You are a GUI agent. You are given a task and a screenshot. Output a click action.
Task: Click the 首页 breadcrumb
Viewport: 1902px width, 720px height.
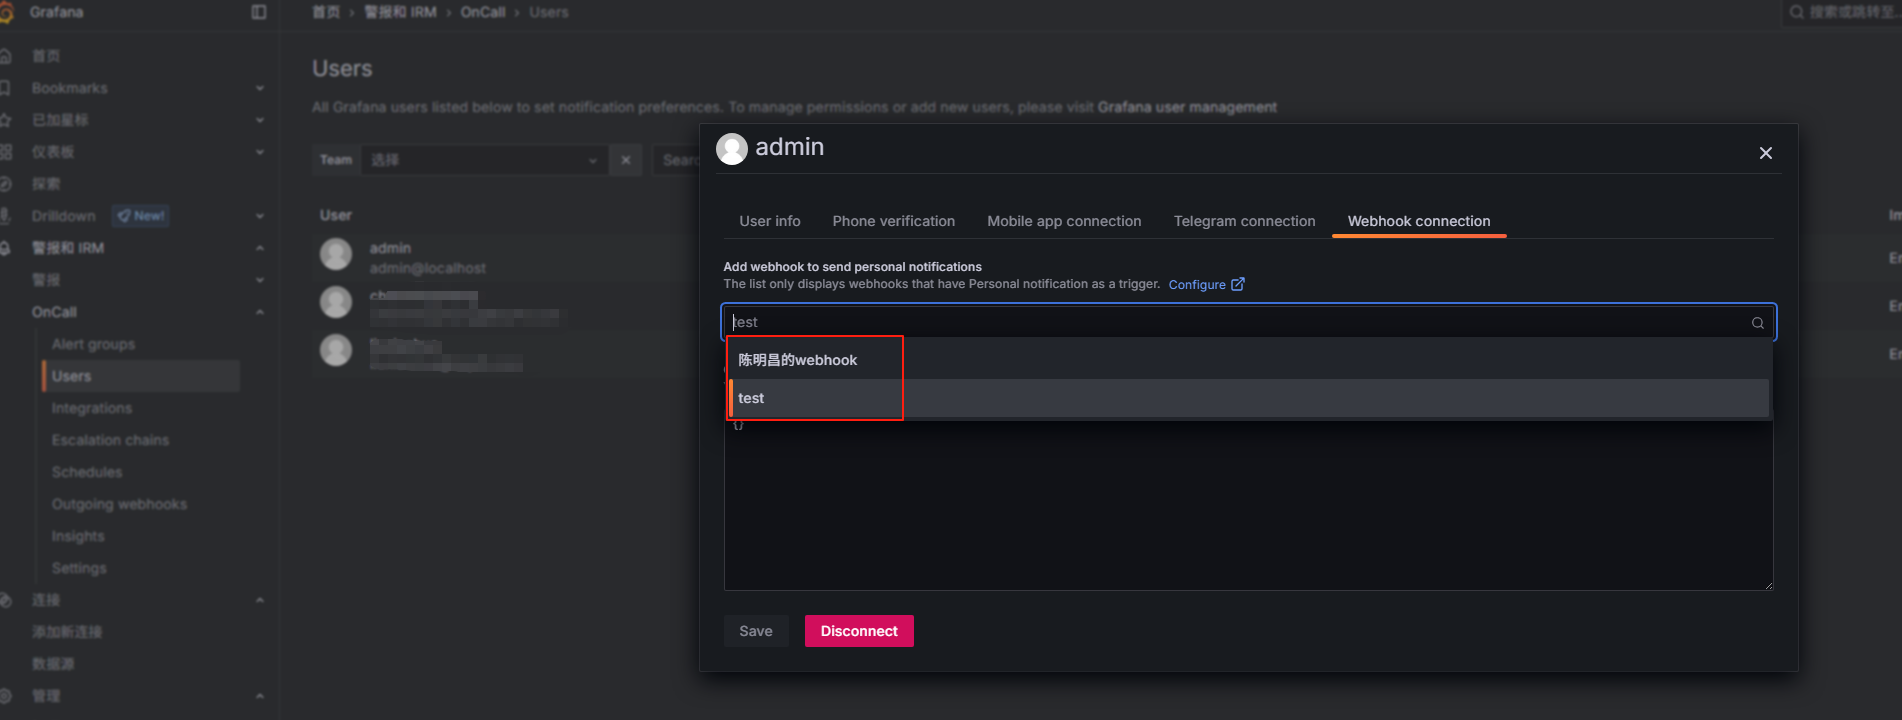tap(326, 12)
